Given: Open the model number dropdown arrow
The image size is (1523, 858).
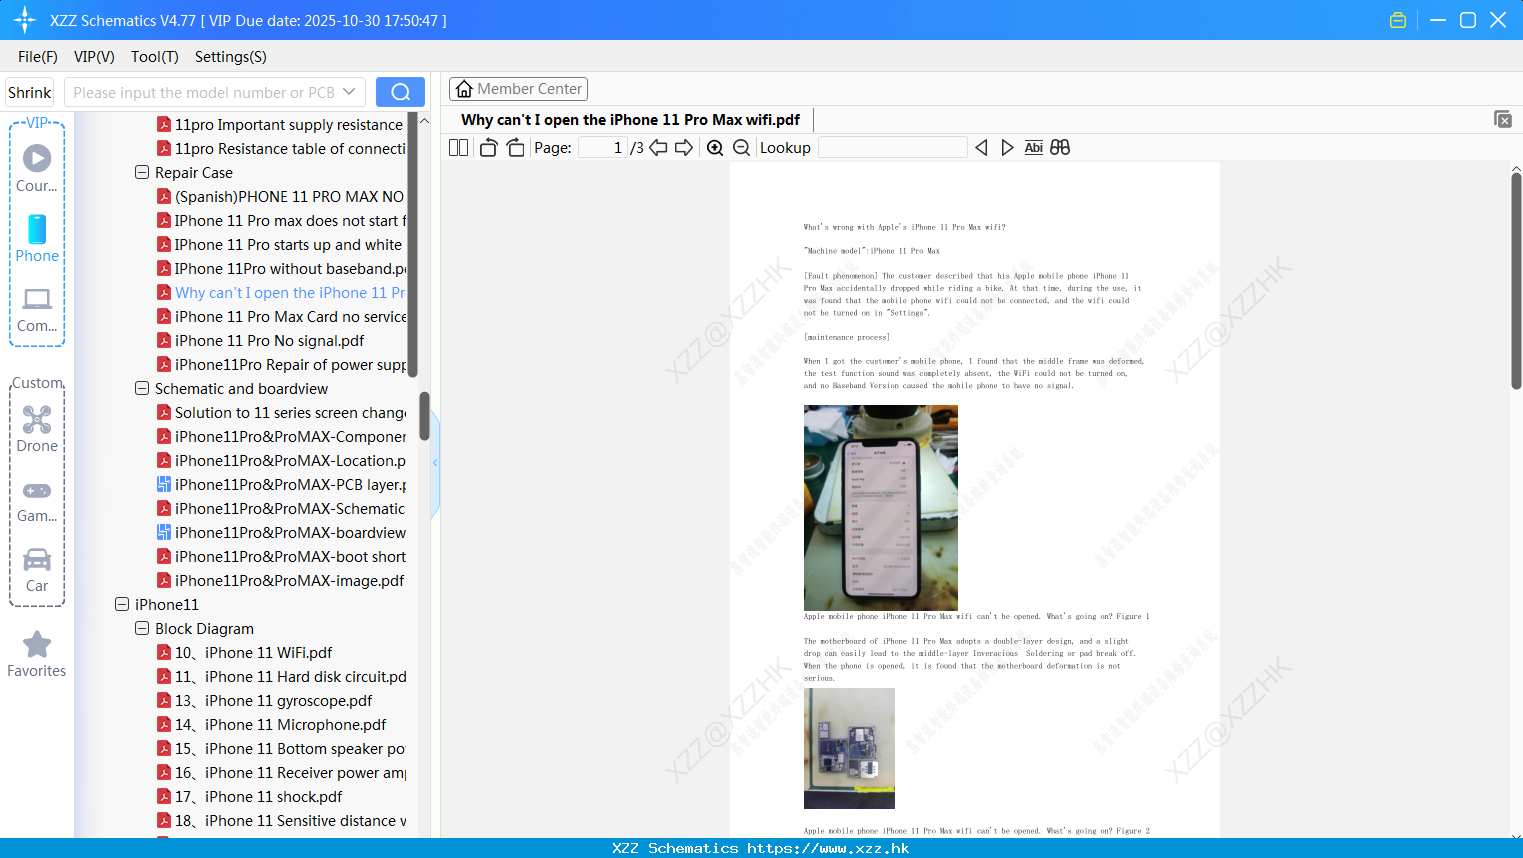Looking at the screenshot, I should (x=349, y=92).
